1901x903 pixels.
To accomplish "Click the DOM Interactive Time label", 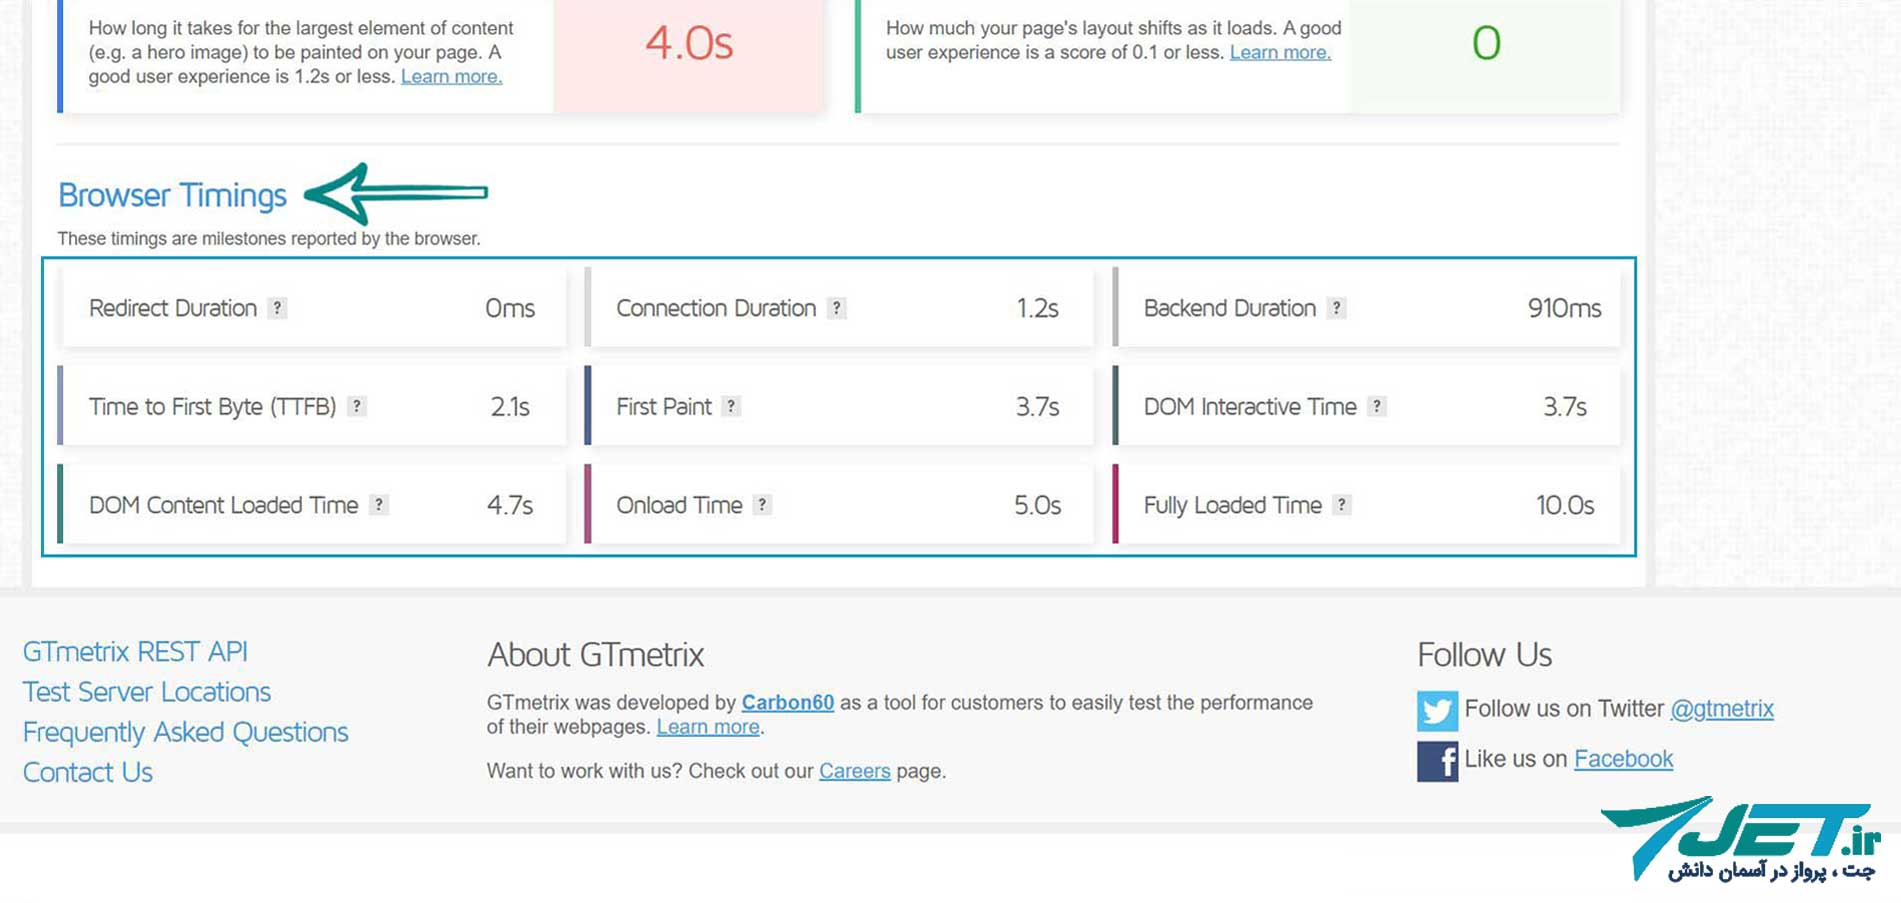I will 1250,406.
